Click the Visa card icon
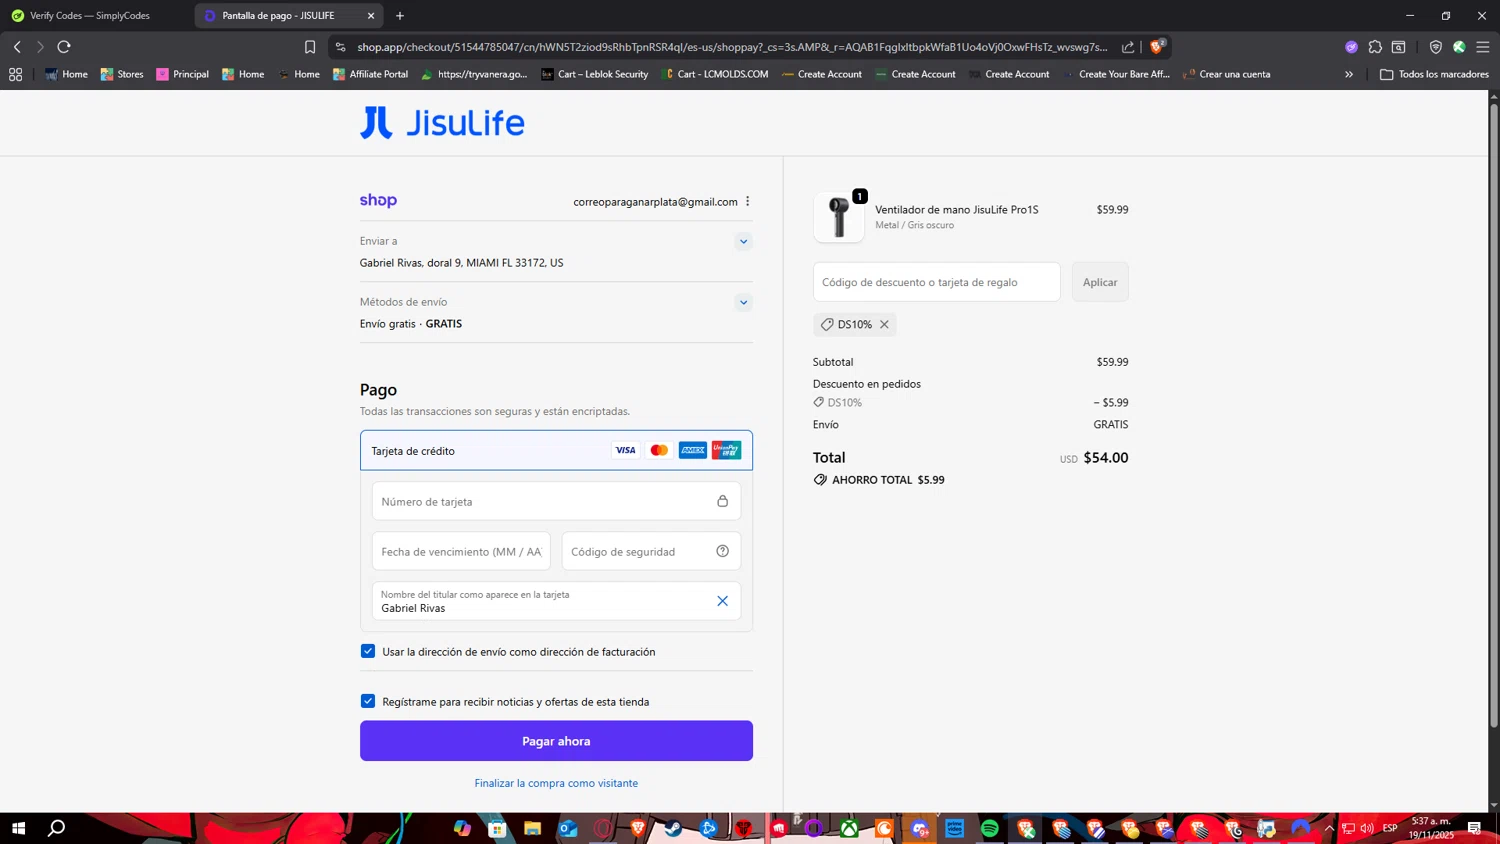Screen dimensions: 1500x844 tap(625, 450)
